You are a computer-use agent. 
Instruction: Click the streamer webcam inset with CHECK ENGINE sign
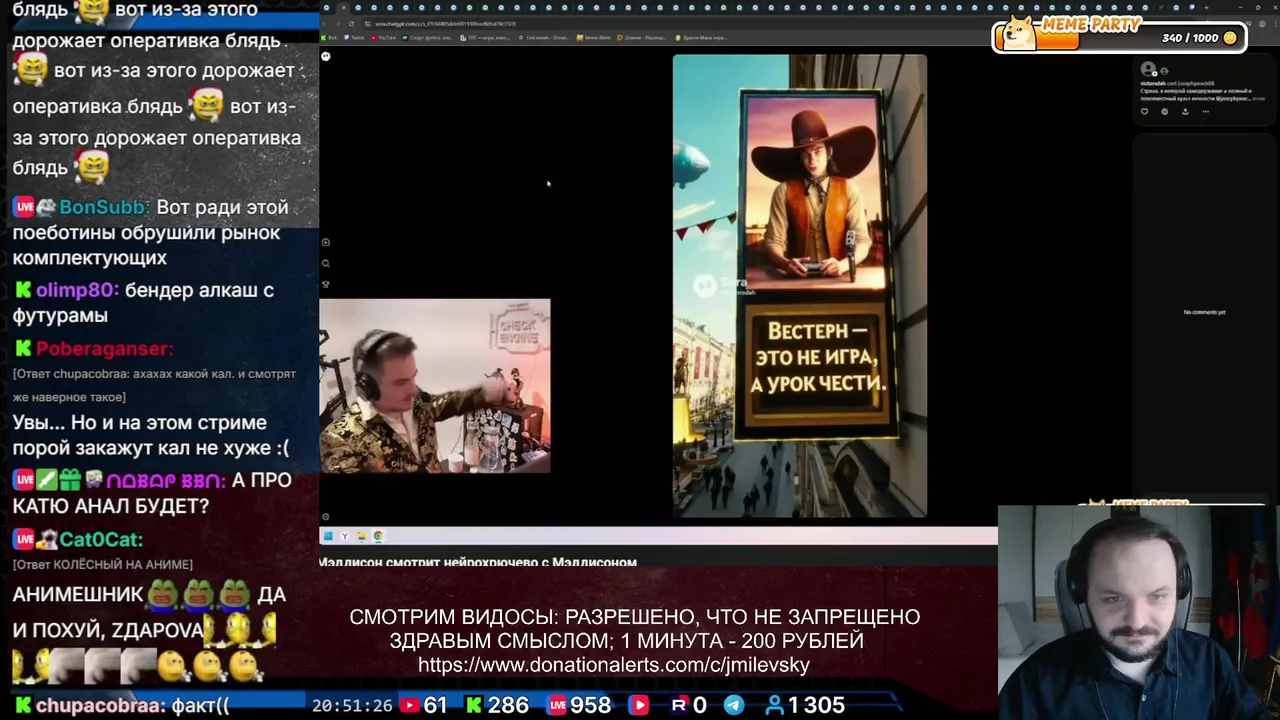tap(435, 386)
